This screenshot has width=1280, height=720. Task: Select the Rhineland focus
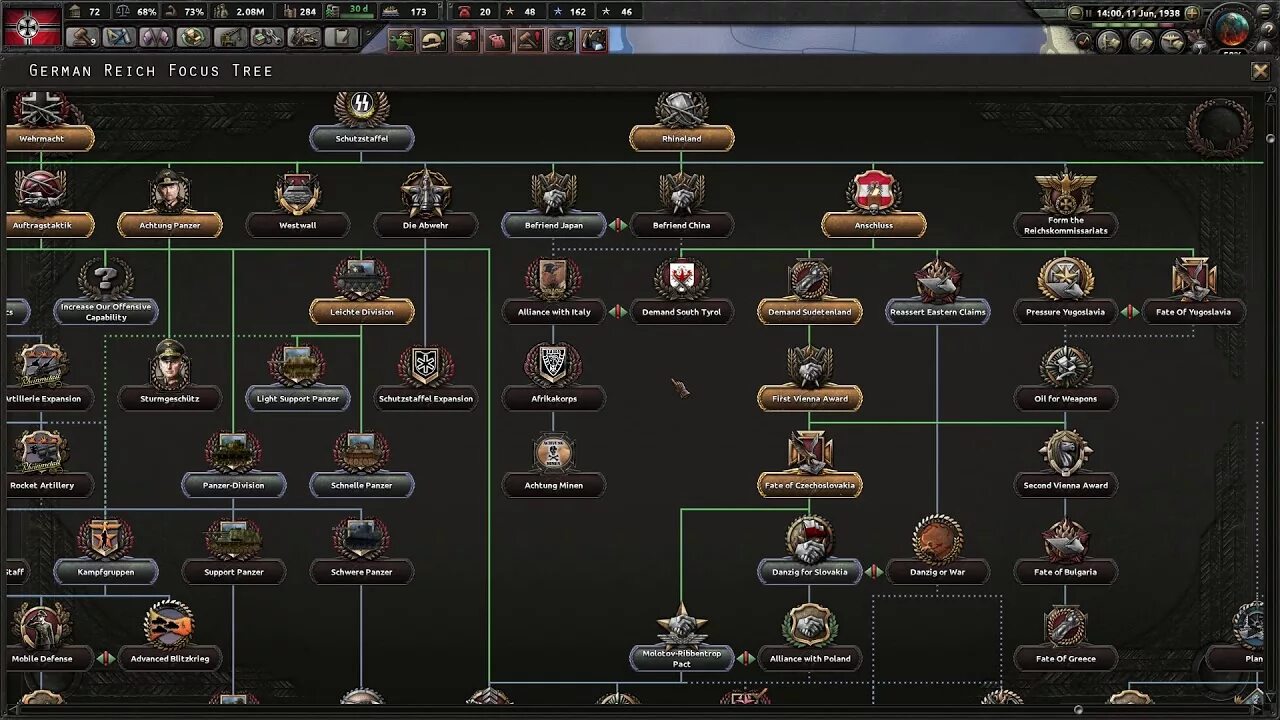pos(682,138)
